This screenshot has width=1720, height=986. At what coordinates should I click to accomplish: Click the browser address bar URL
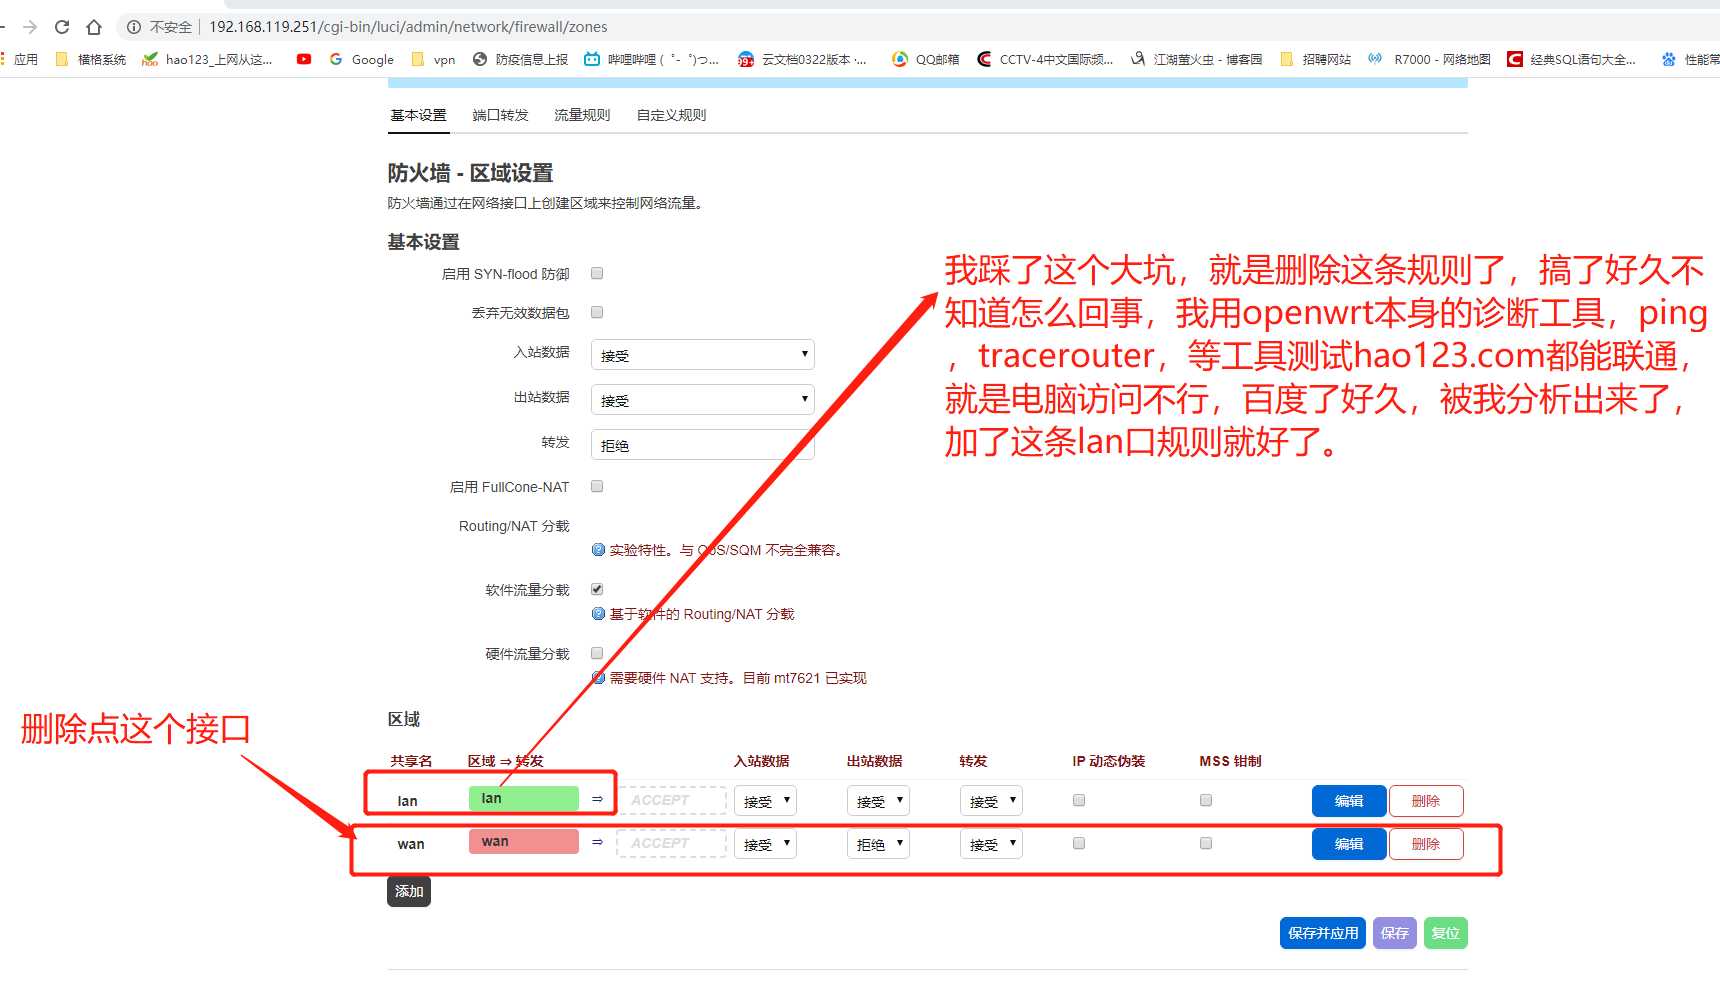(x=408, y=27)
